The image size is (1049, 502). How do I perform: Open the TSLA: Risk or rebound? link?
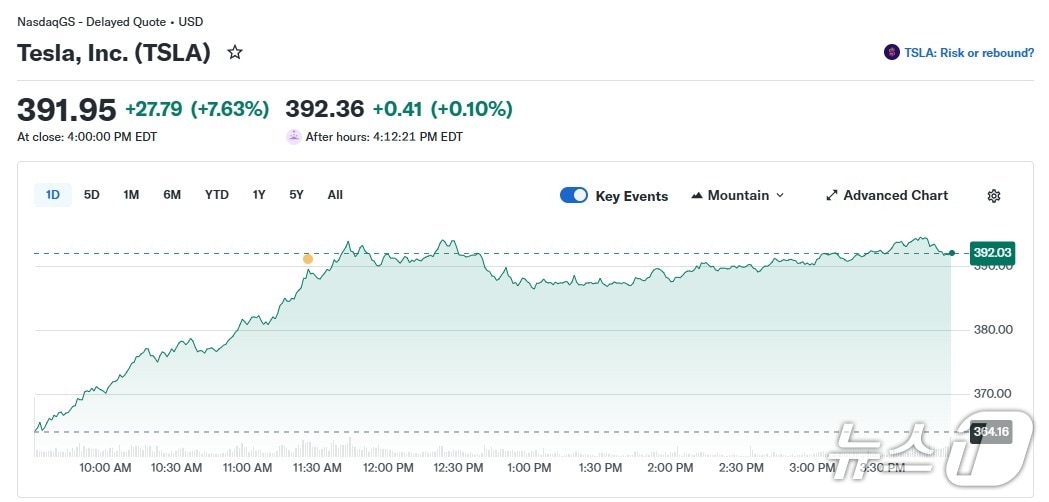pos(969,53)
